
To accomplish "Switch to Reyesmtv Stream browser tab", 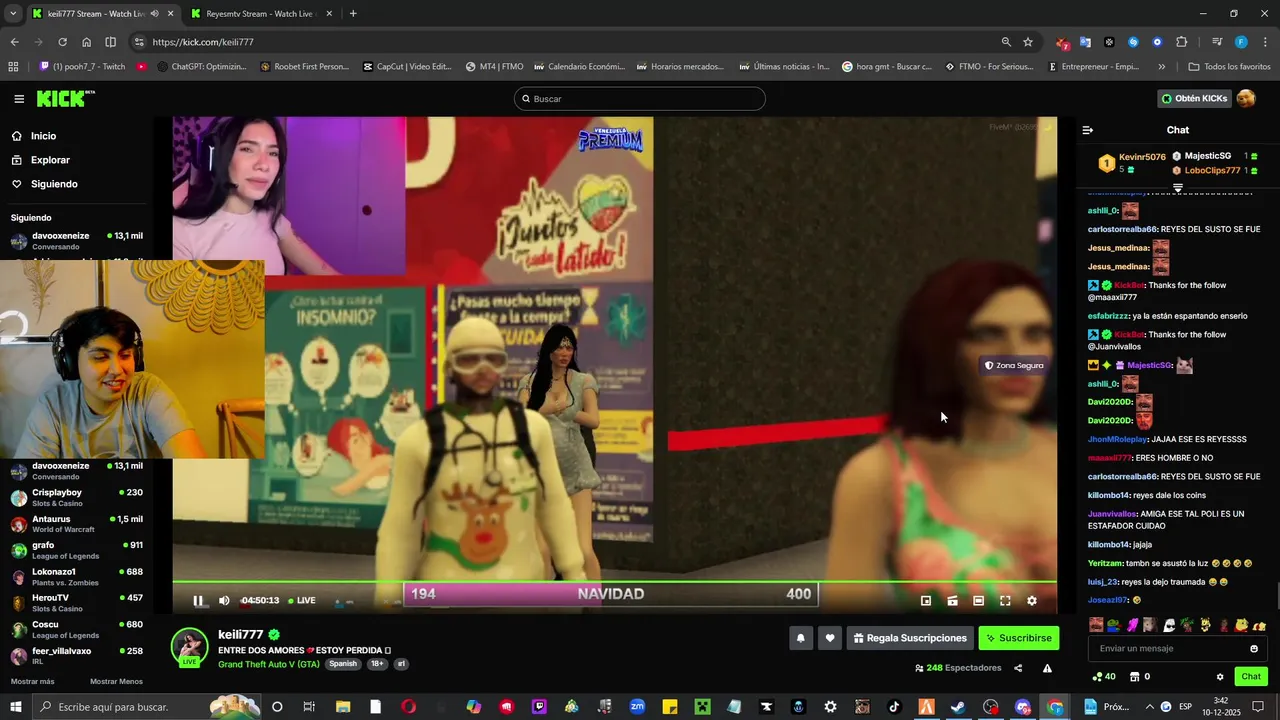I will click(x=260, y=14).
